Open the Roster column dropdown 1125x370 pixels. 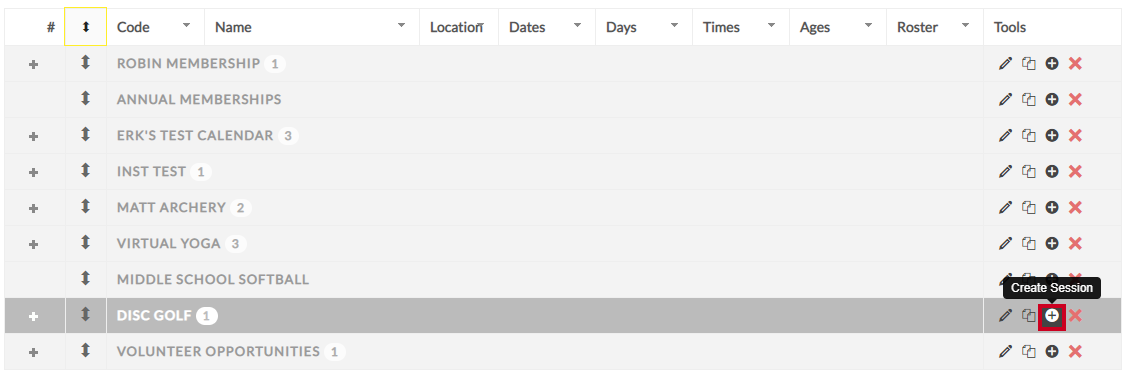966,25
